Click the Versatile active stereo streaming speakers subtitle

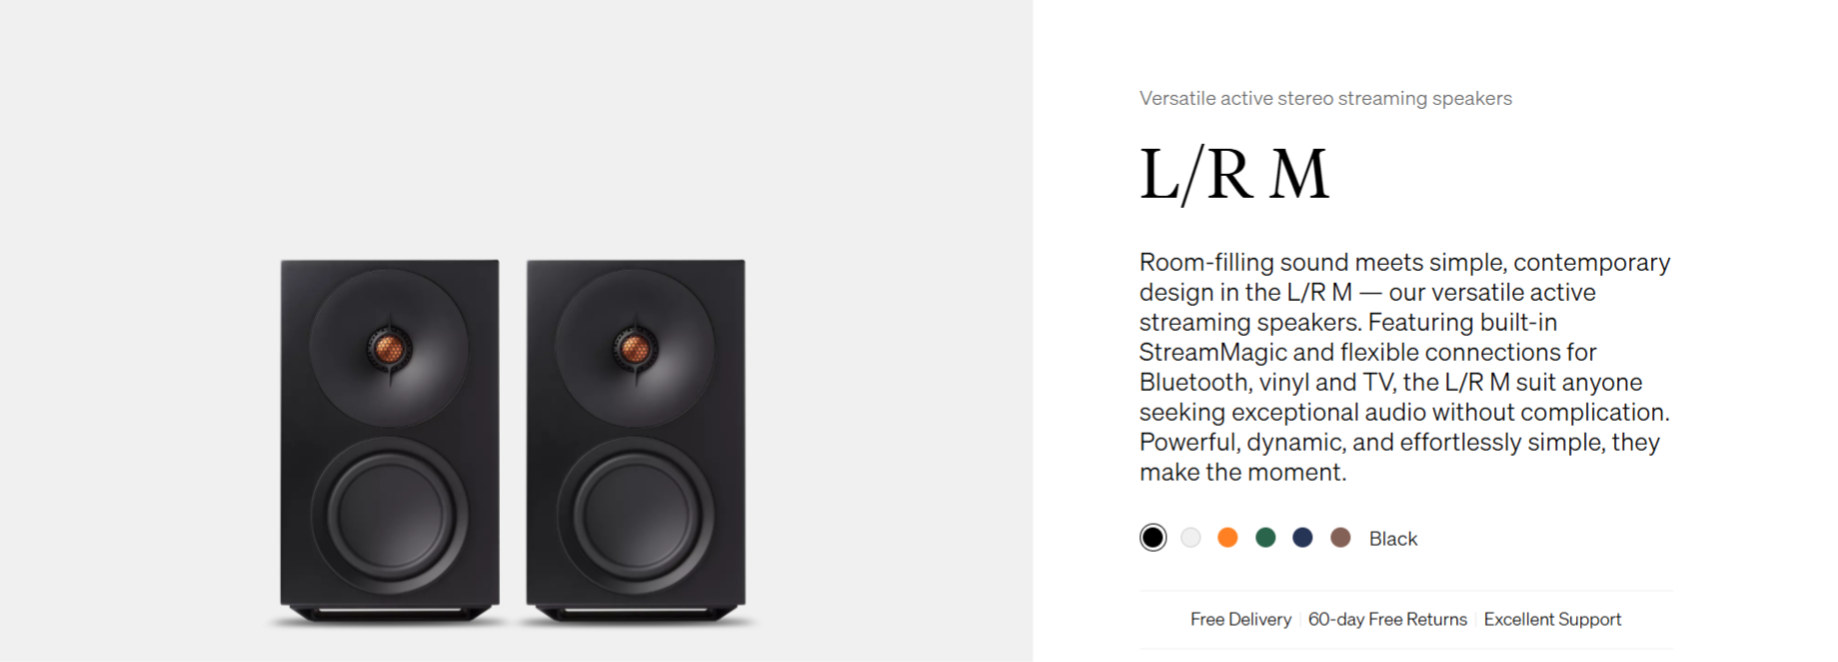click(x=1325, y=98)
